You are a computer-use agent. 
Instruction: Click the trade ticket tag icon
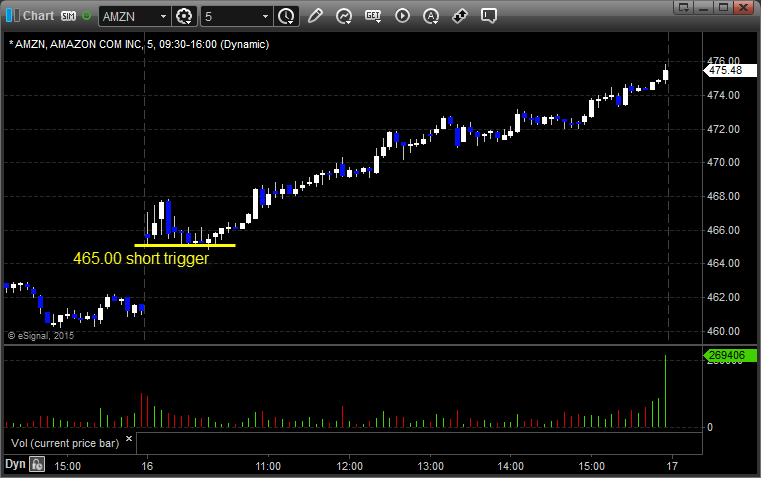click(x=460, y=16)
